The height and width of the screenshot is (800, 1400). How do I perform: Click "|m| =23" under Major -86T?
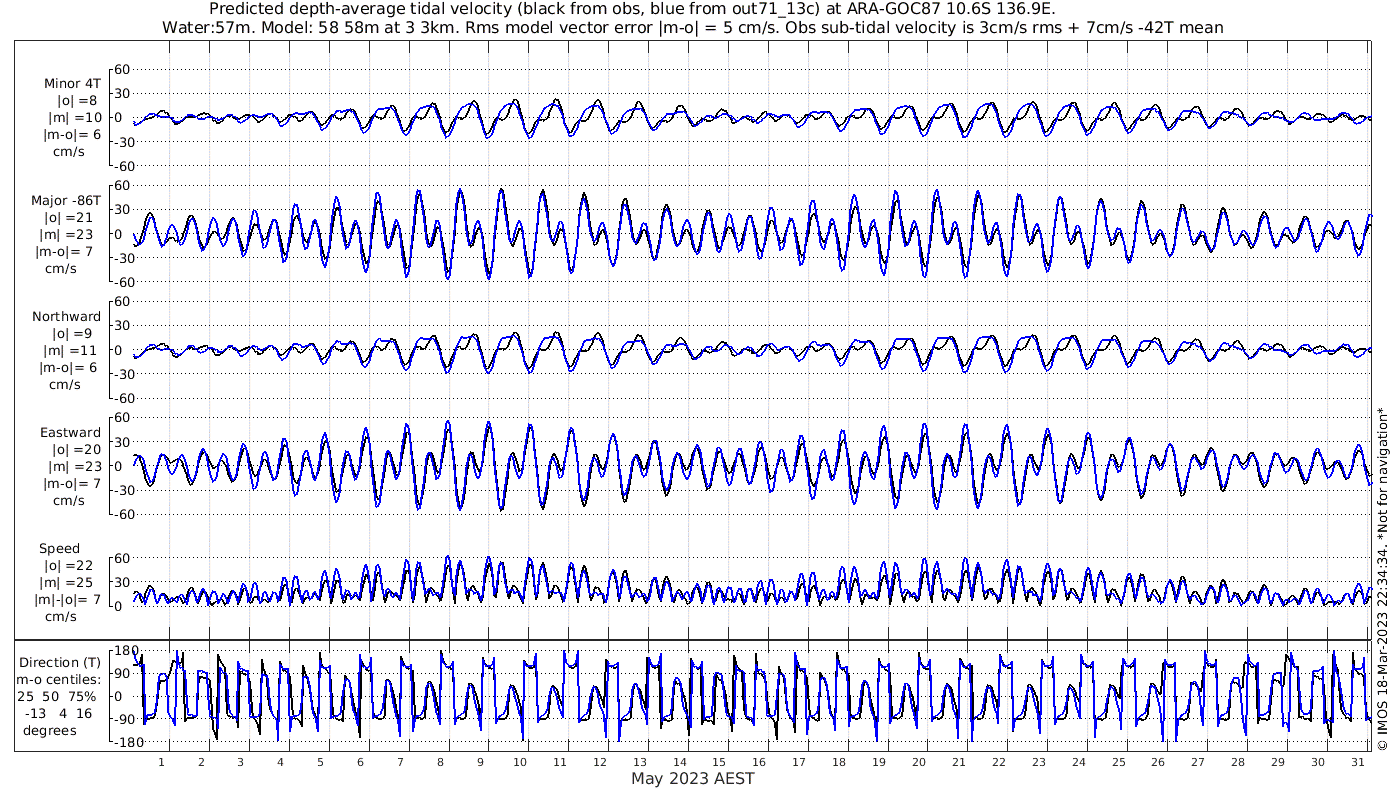(74, 234)
